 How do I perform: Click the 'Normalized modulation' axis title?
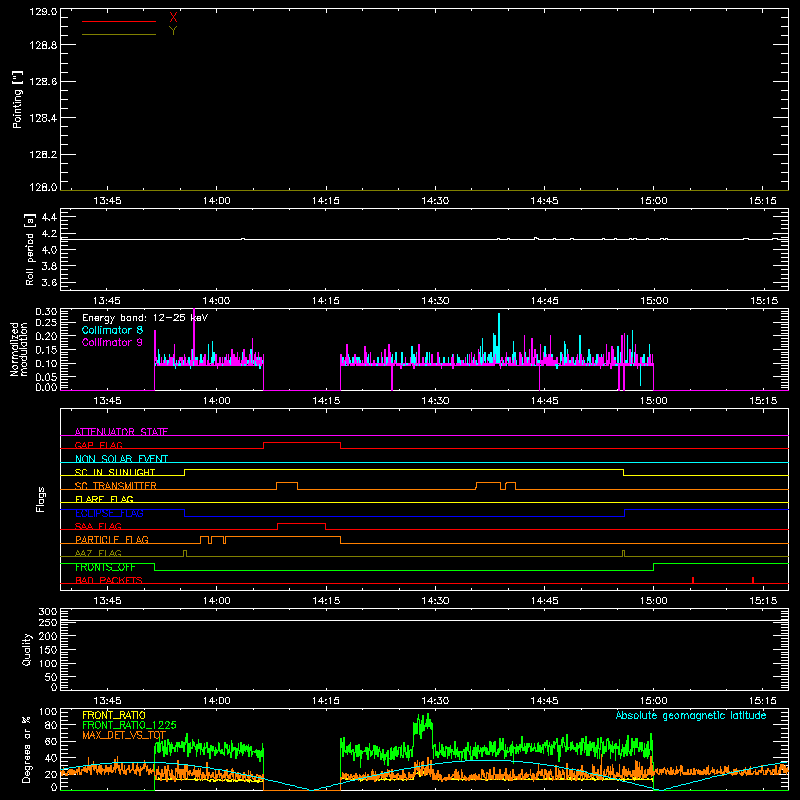tap(19, 349)
